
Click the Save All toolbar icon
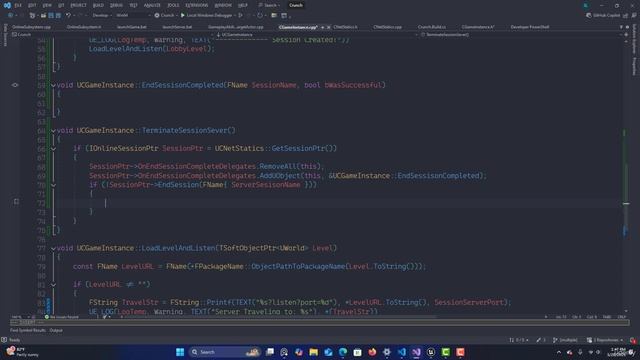pyautogui.click(x=58, y=15)
